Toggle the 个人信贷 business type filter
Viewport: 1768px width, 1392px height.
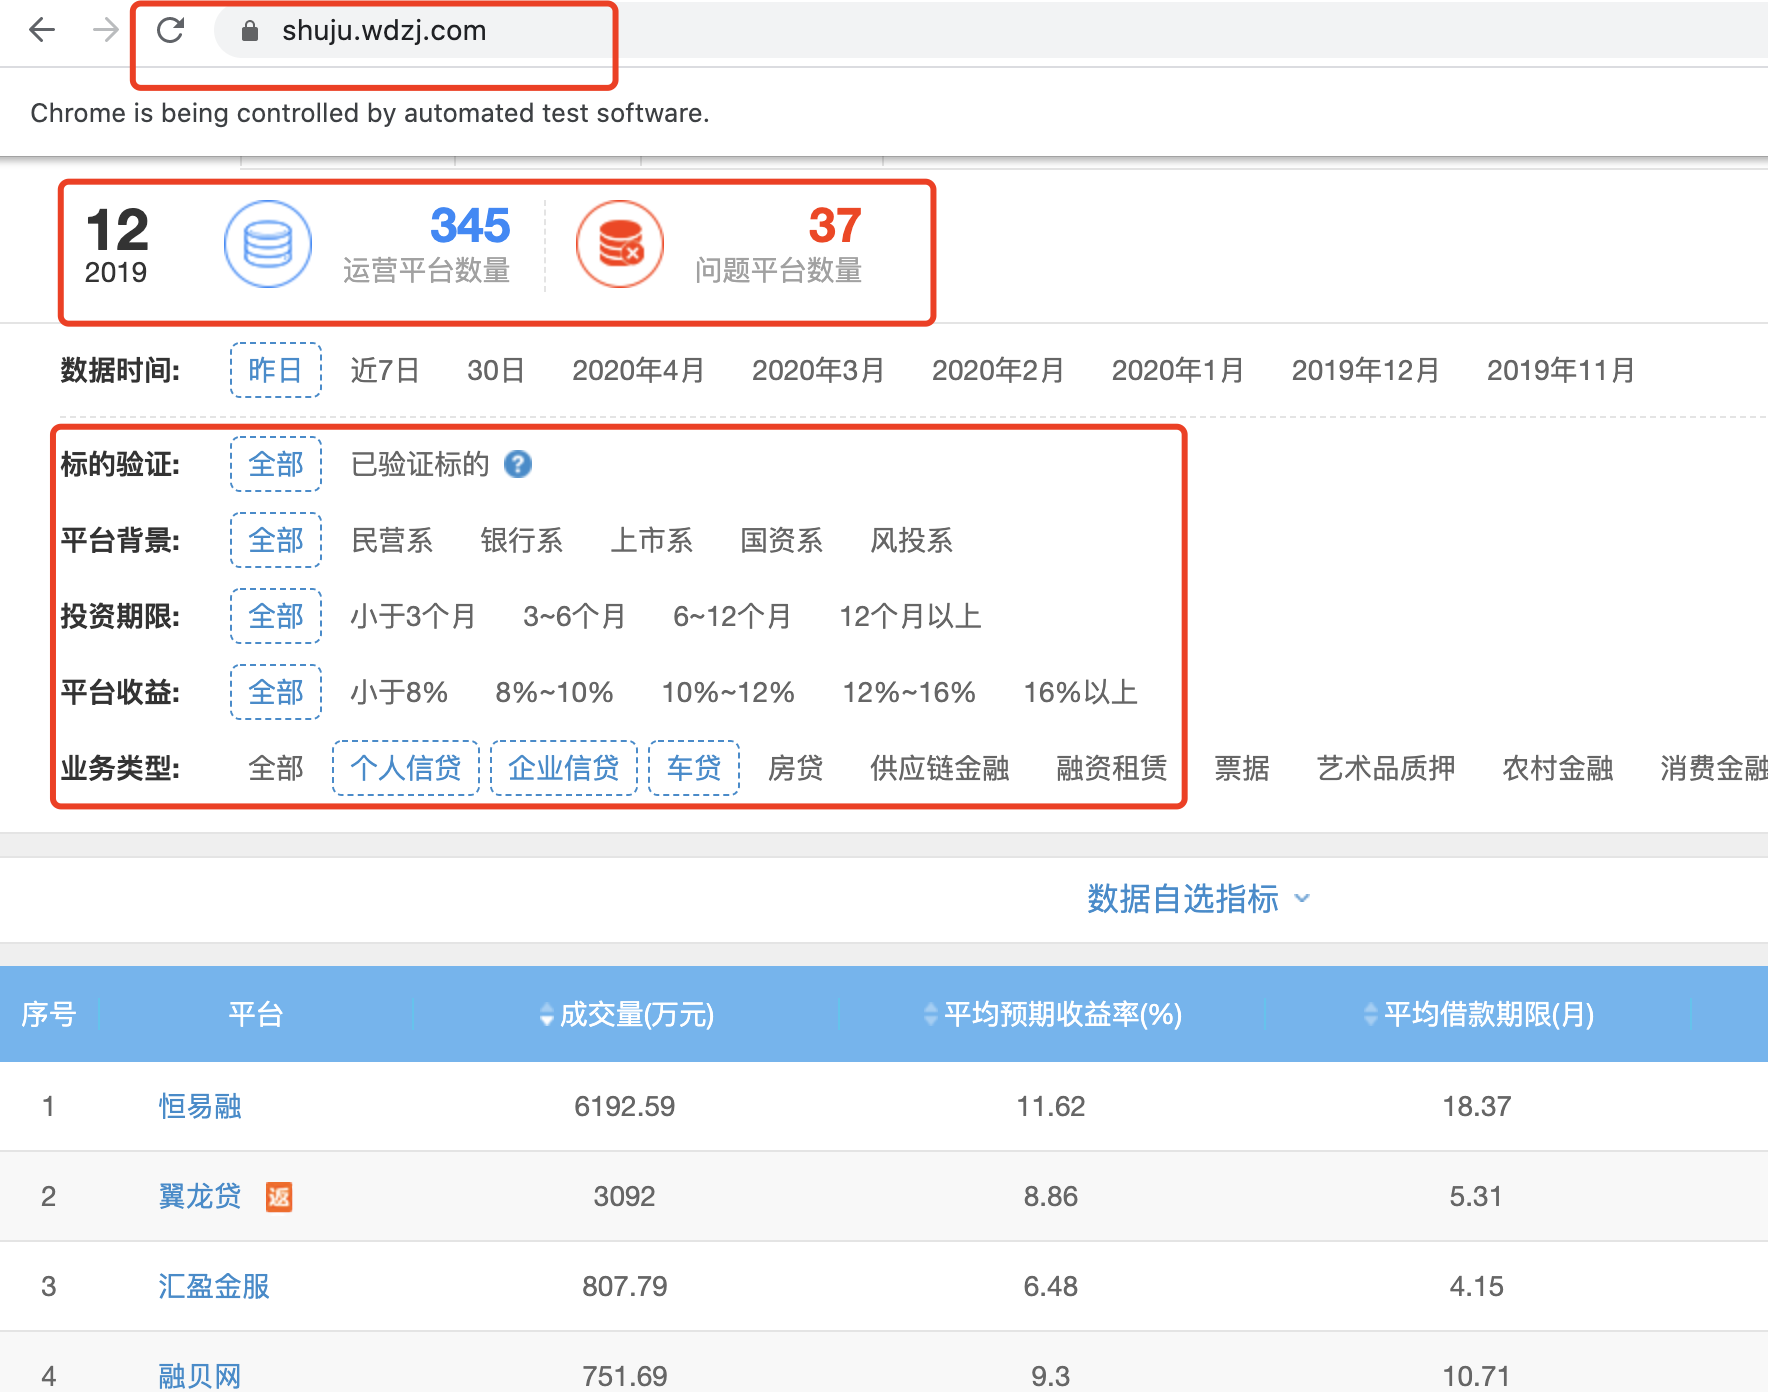point(405,768)
